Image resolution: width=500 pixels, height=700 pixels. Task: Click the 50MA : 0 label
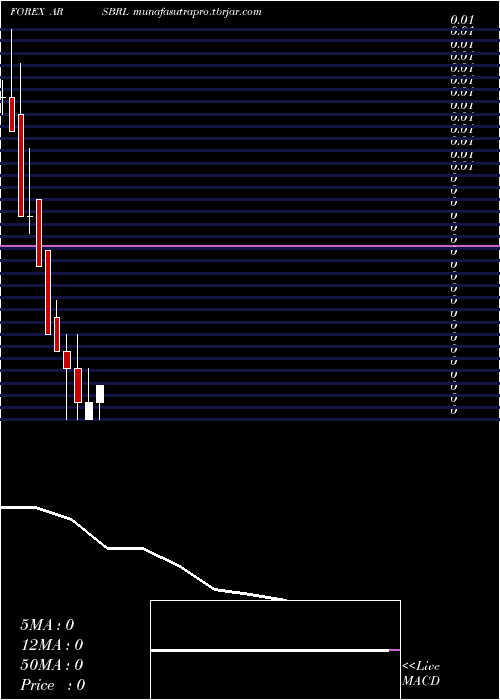52,665
